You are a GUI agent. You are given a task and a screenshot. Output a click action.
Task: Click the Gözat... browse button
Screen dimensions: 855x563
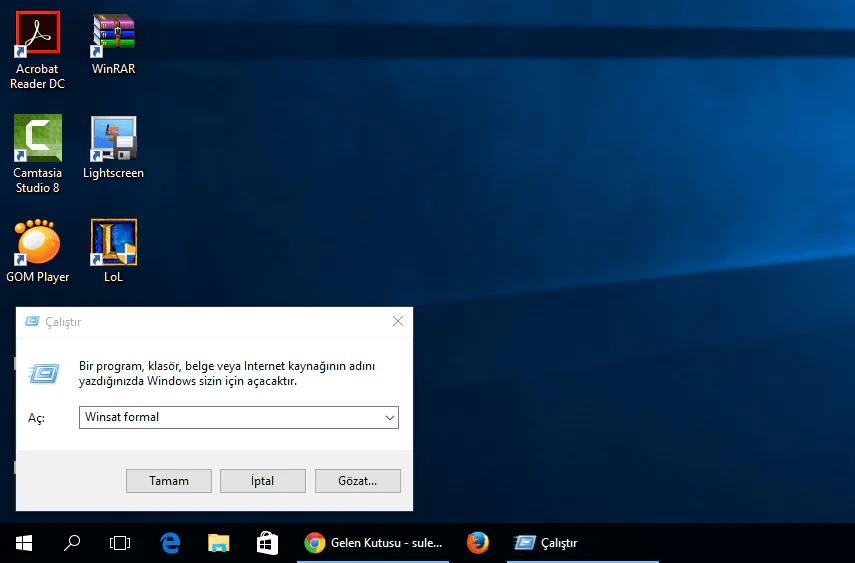357,481
